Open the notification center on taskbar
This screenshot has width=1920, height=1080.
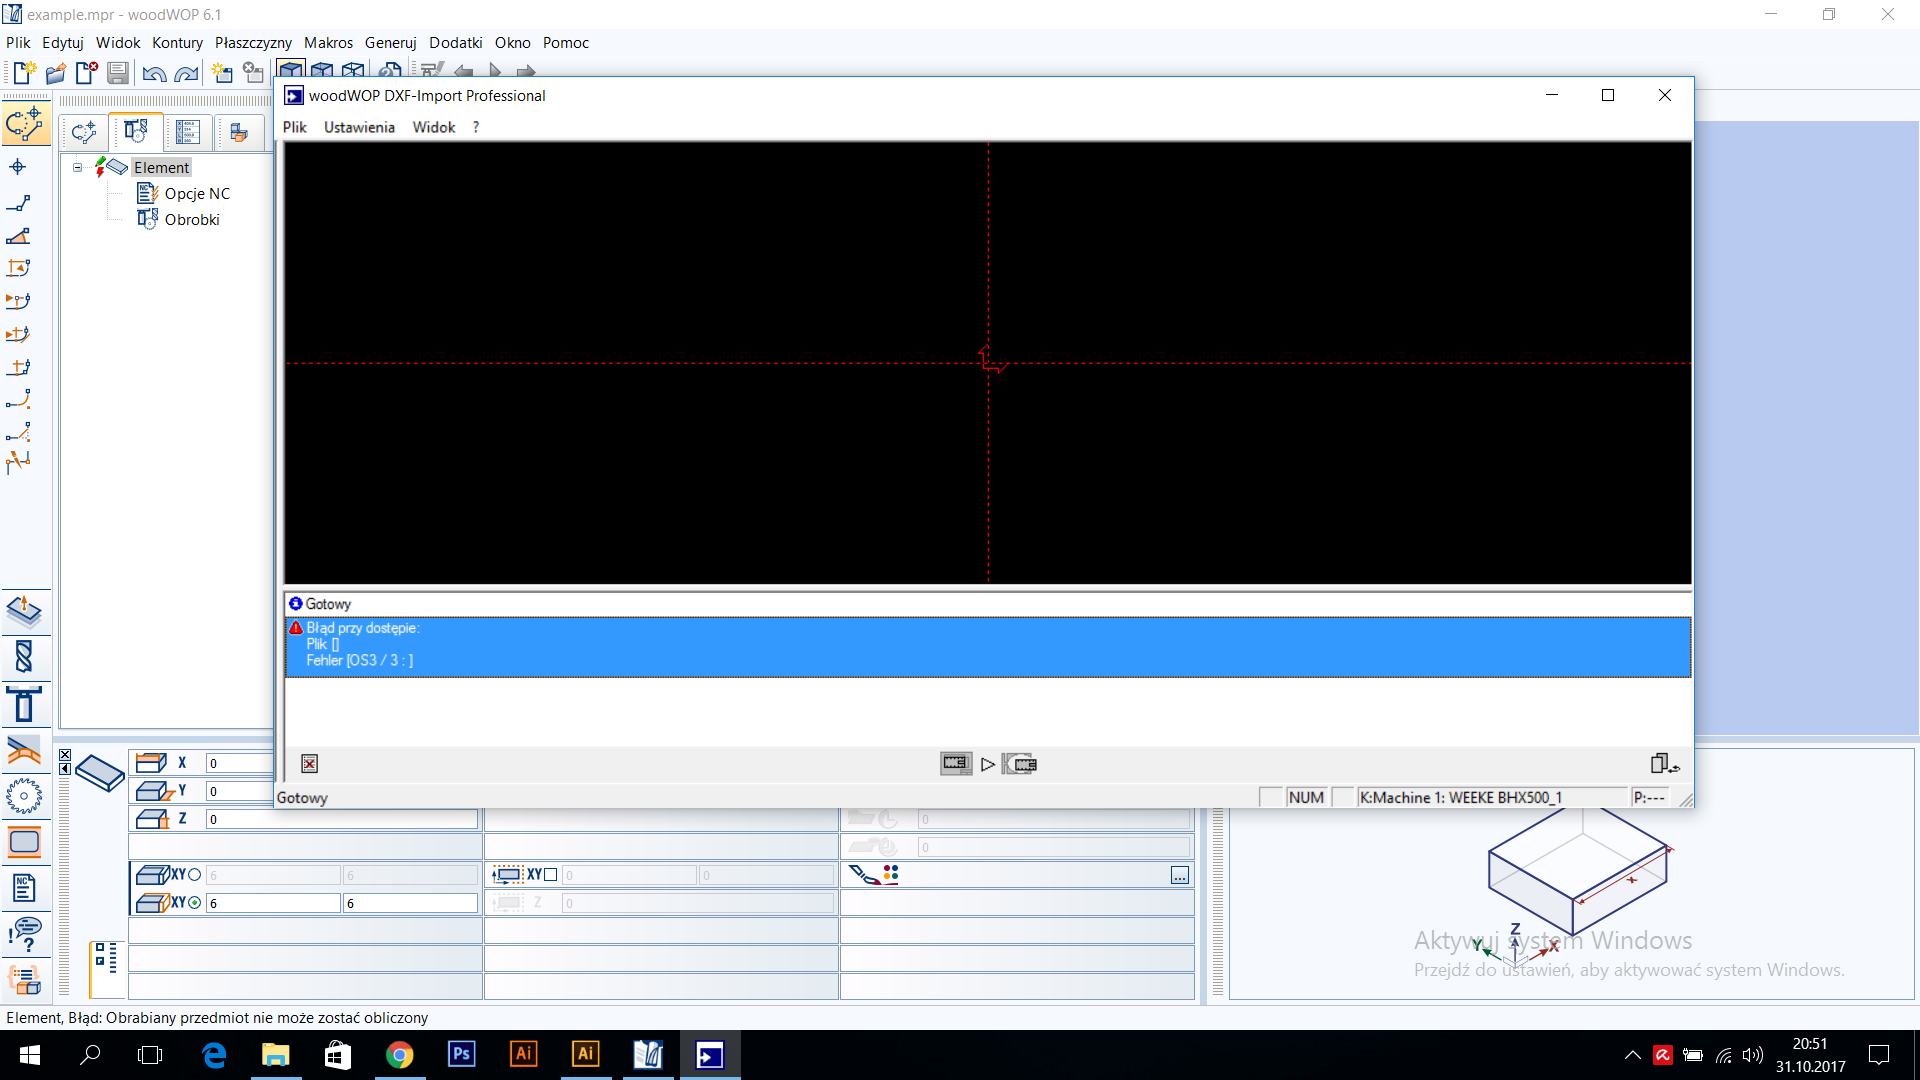pos(1879,1055)
